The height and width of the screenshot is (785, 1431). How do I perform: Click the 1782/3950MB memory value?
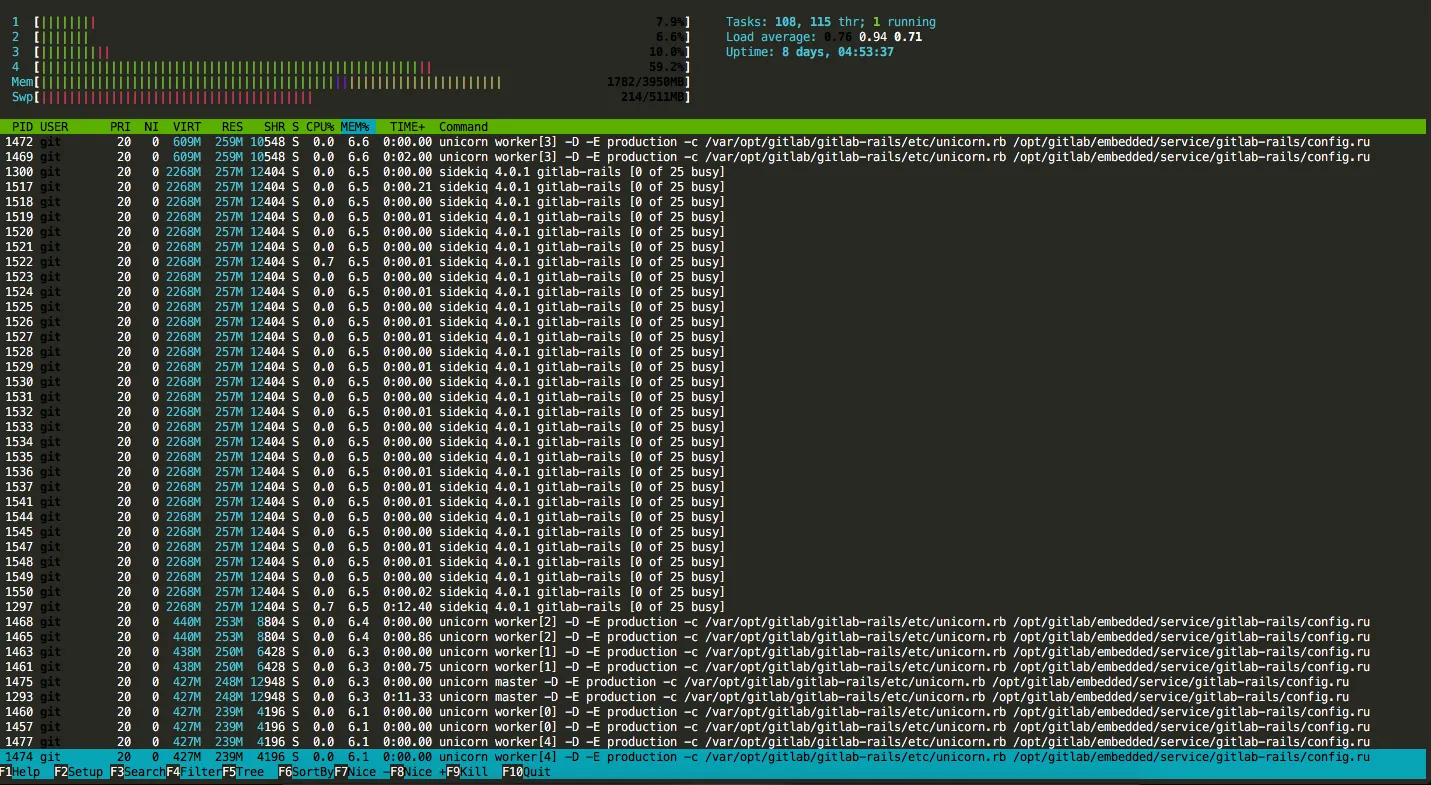click(x=645, y=82)
